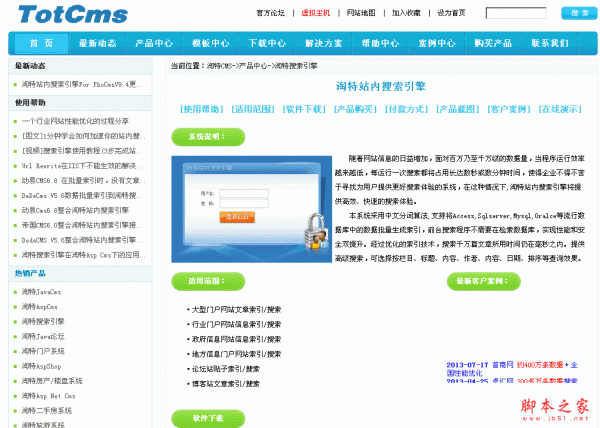Click the green 适用范围 label button
The image size is (600, 428).
[x=208, y=281]
